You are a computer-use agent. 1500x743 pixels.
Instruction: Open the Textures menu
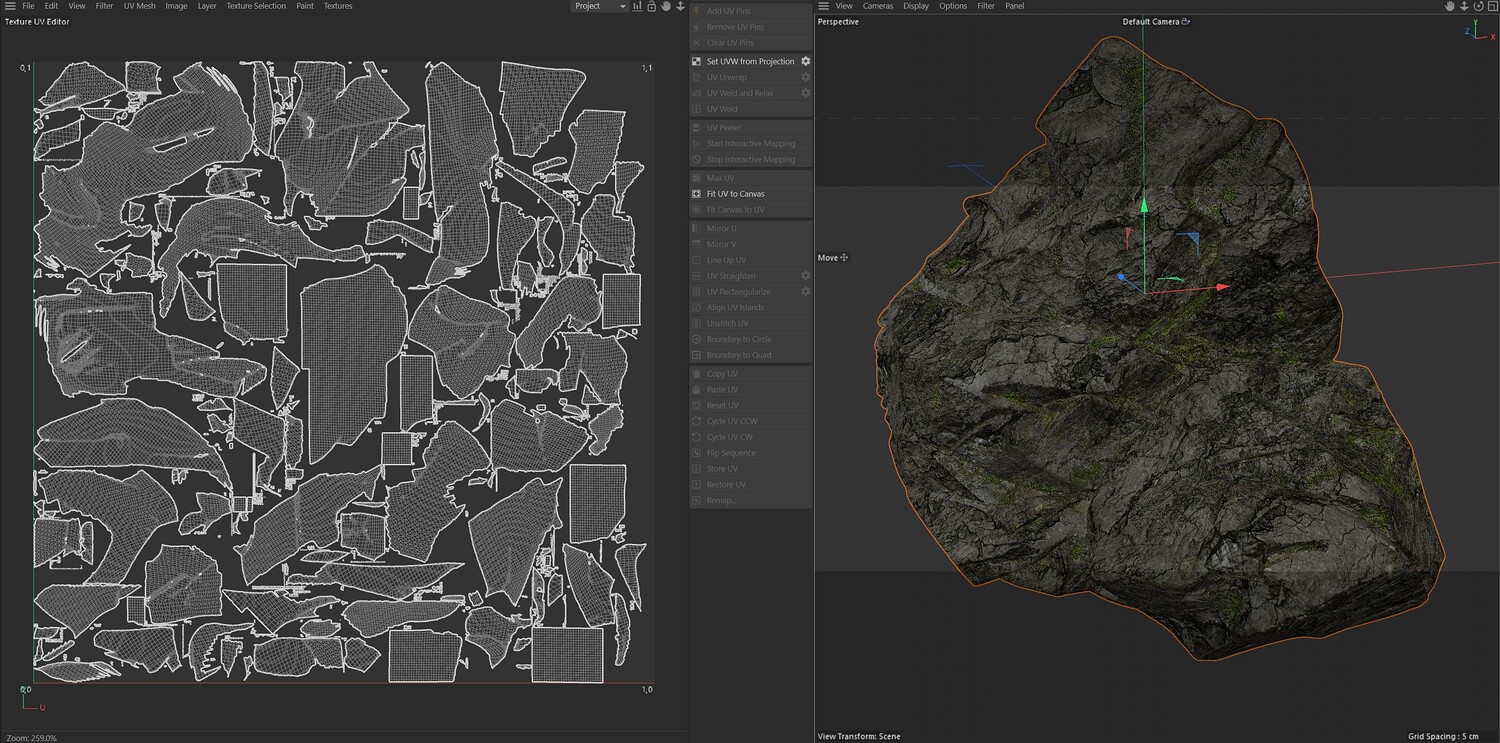coord(338,6)
